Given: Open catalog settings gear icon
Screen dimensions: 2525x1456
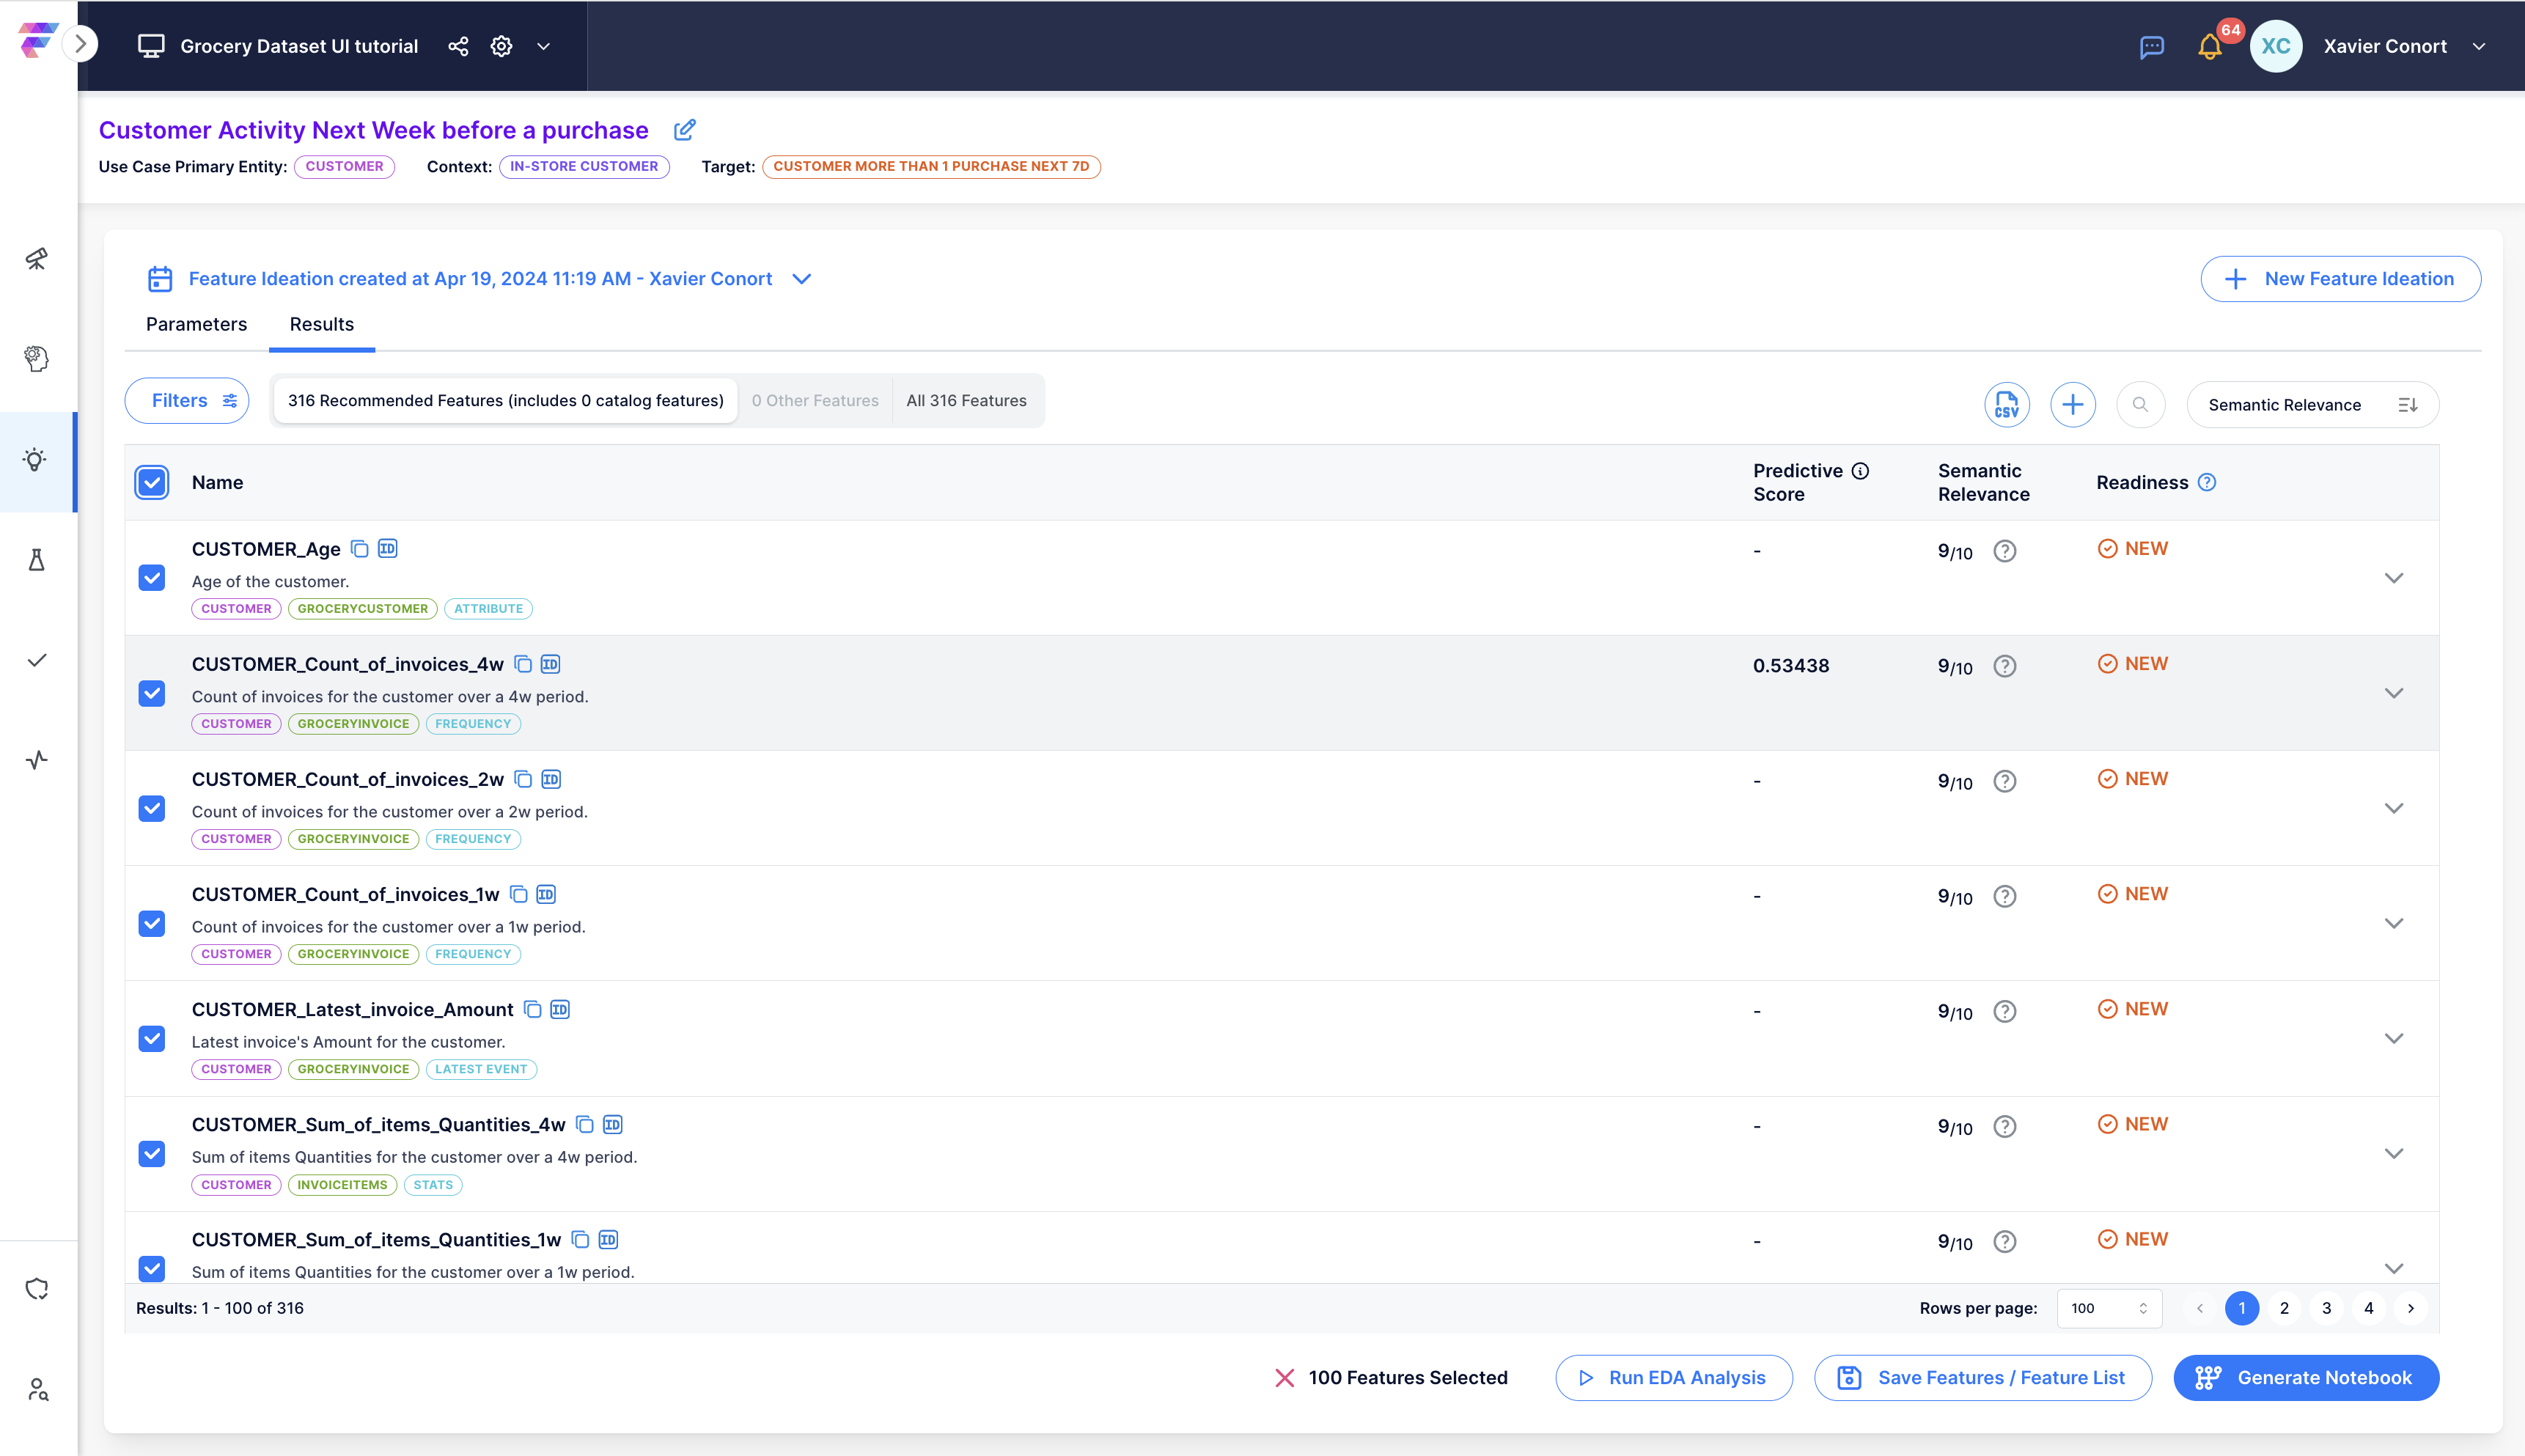Looking at the screenshot, I should [x=501, y=46].
